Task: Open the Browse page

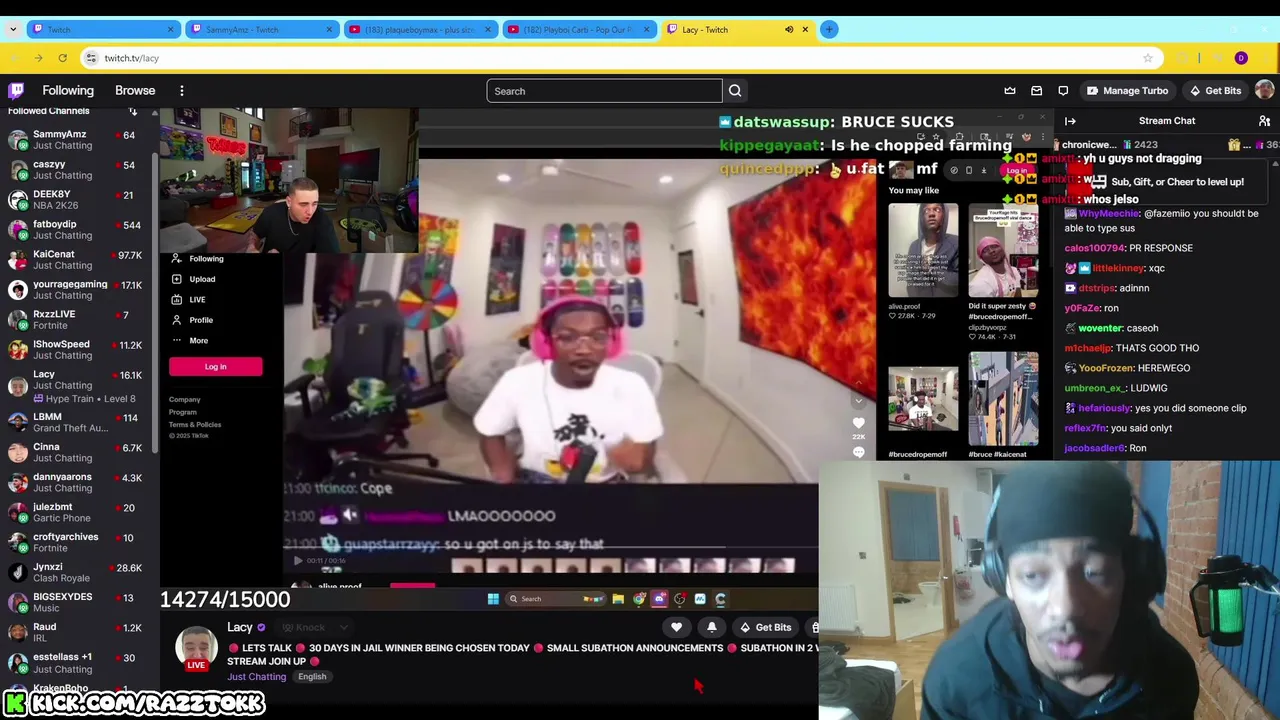Action: click(135, 91)
